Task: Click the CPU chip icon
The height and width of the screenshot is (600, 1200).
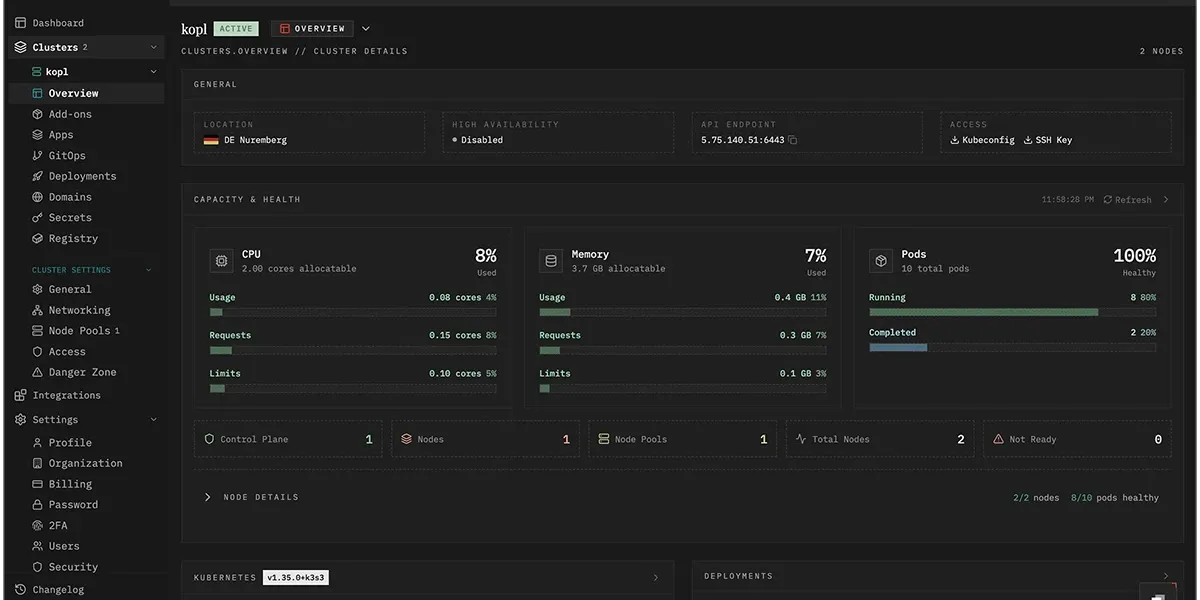Action: 221,261
